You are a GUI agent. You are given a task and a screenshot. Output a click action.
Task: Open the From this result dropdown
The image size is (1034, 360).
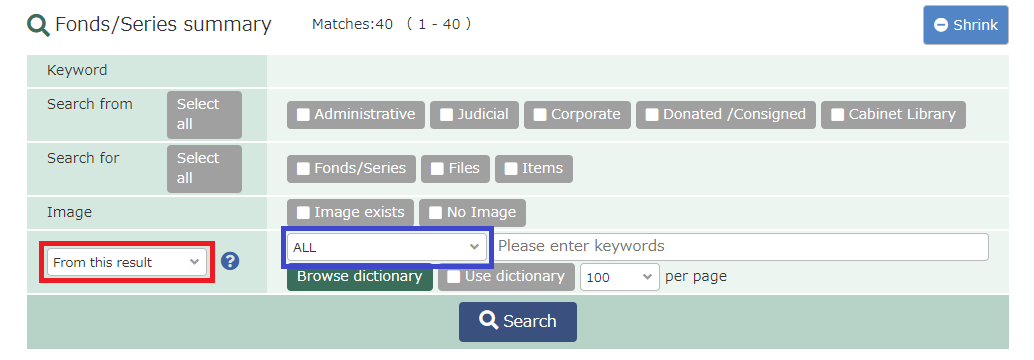coord(127,262)
